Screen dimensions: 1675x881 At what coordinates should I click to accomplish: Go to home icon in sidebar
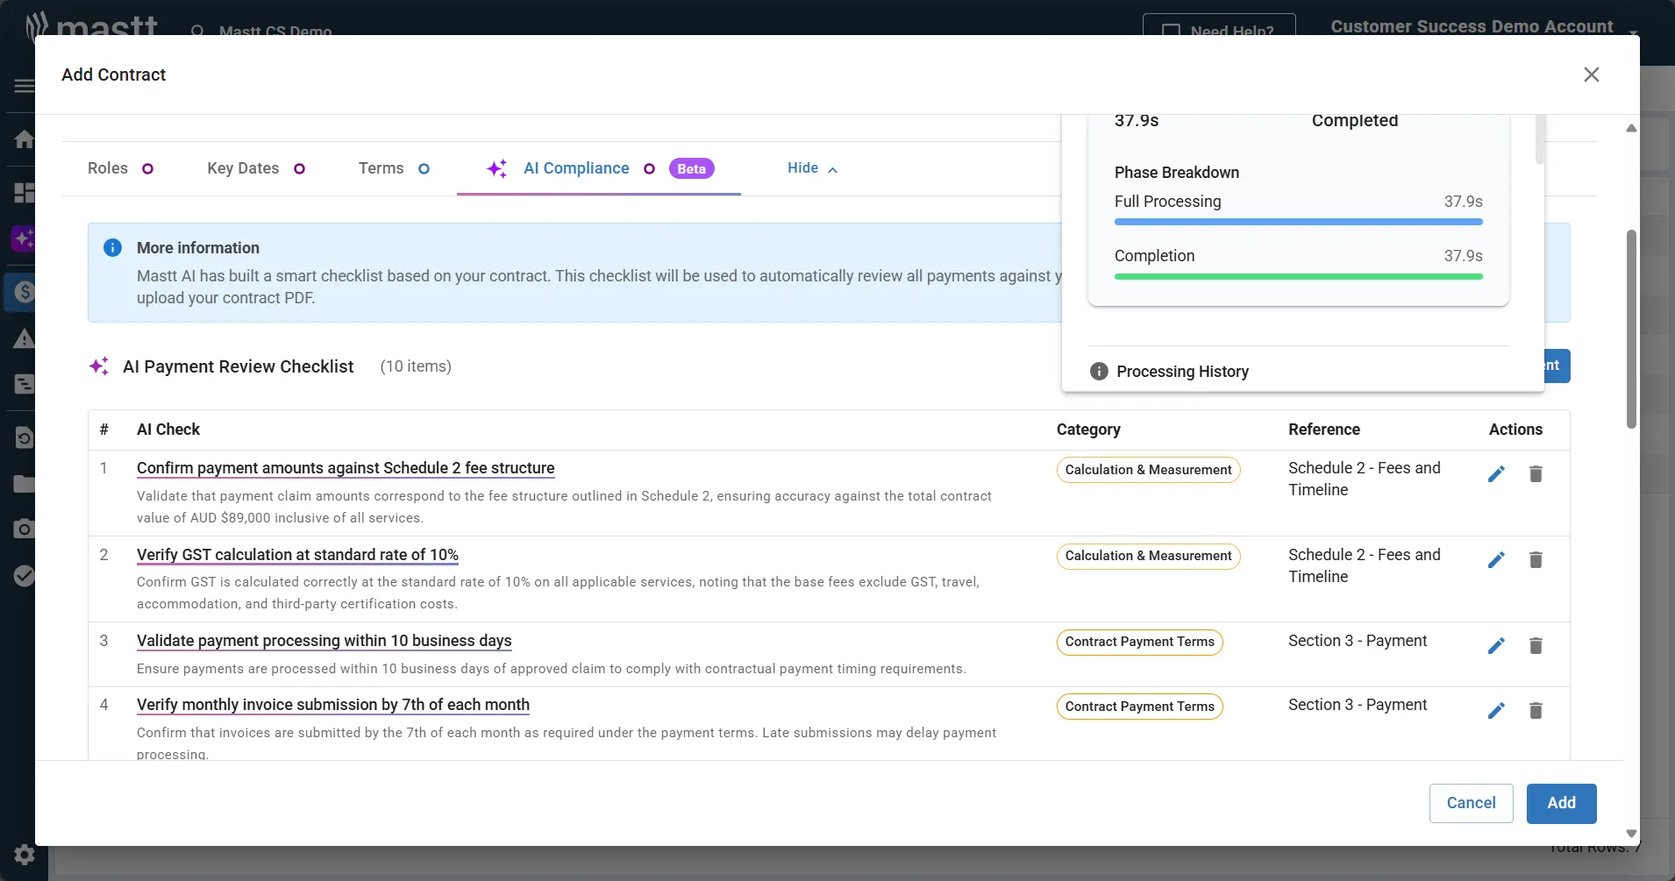24,139
